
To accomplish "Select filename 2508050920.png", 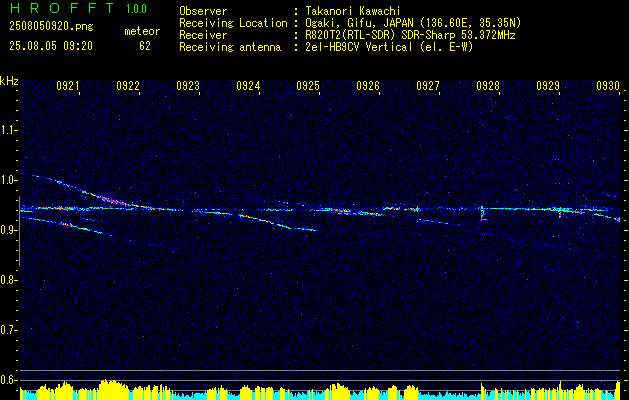I will [51, 27].
